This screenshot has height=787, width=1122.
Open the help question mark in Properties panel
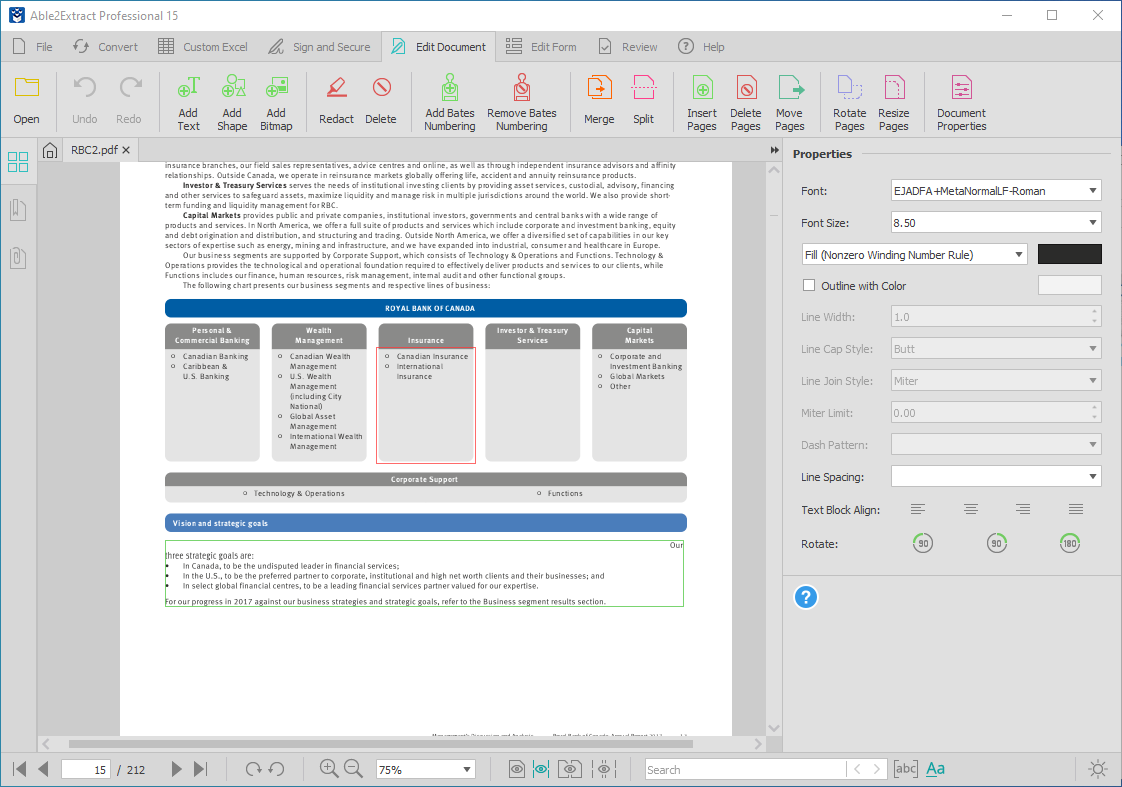(x=806, y=597)
